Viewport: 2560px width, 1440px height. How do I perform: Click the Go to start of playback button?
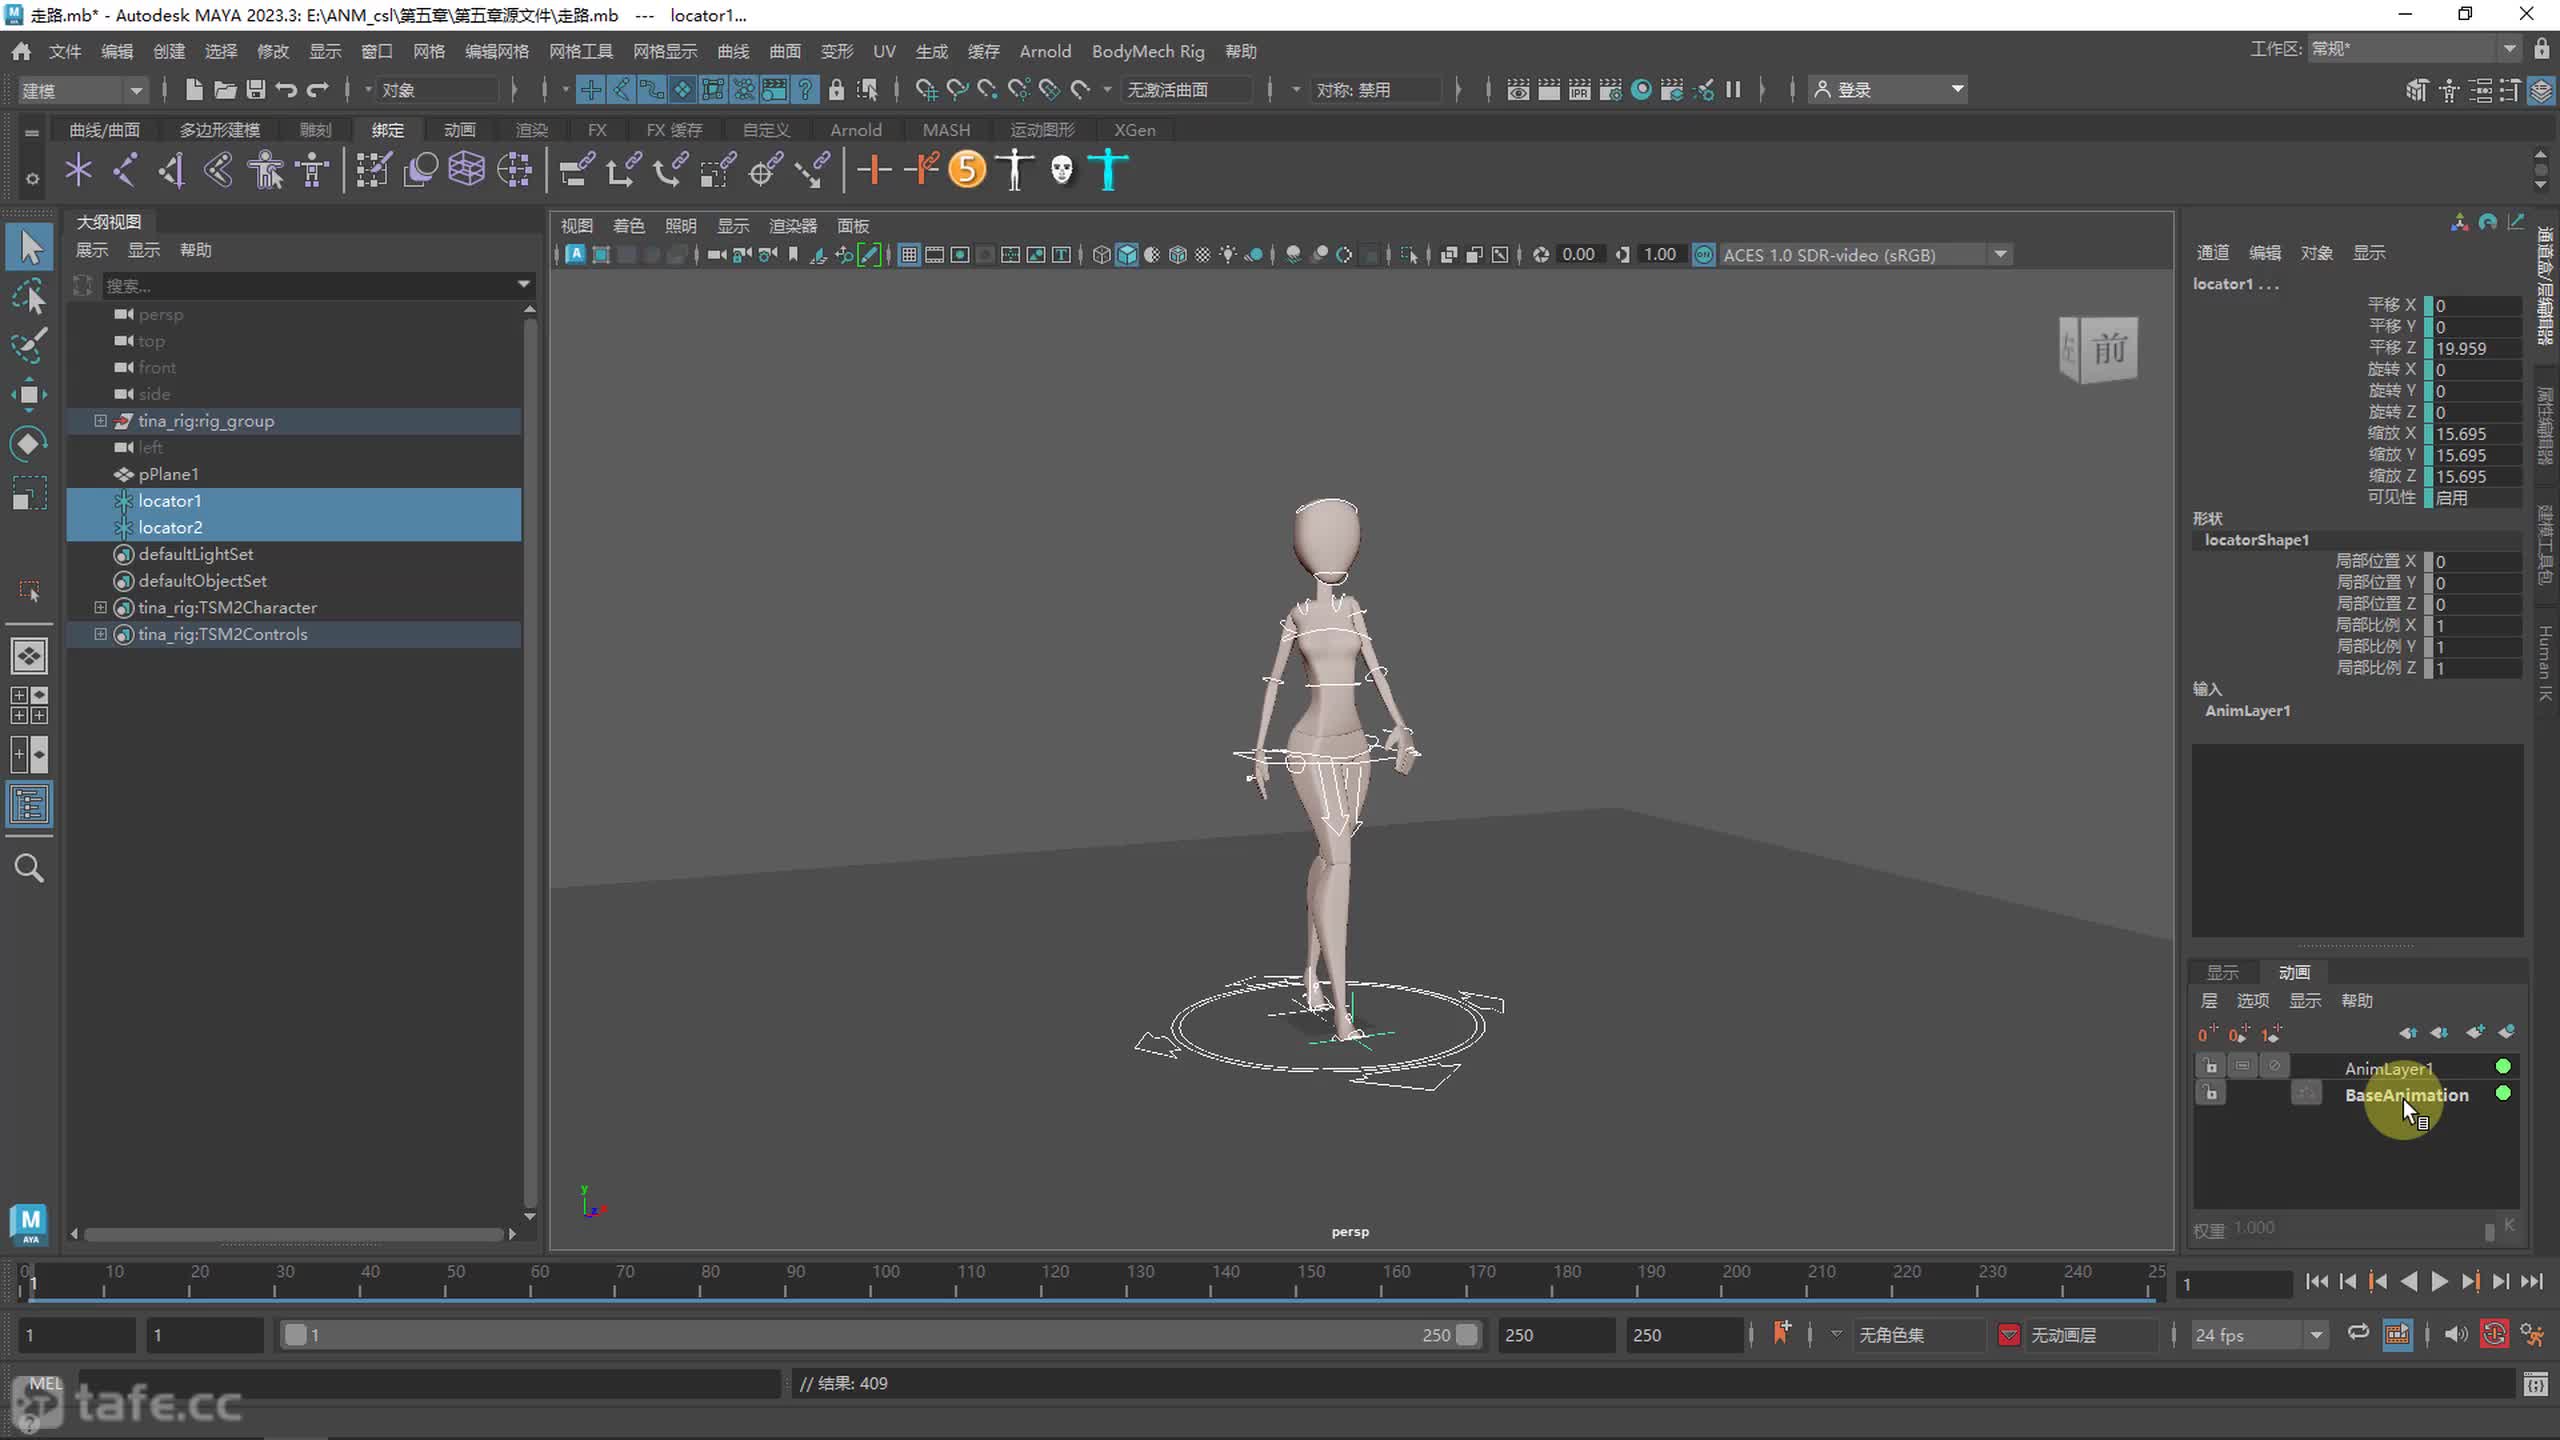point(2316,1282)
